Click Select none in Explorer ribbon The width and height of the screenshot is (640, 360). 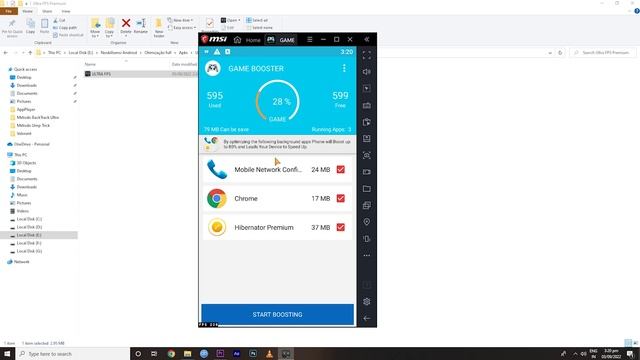click(x=260, y=28)
